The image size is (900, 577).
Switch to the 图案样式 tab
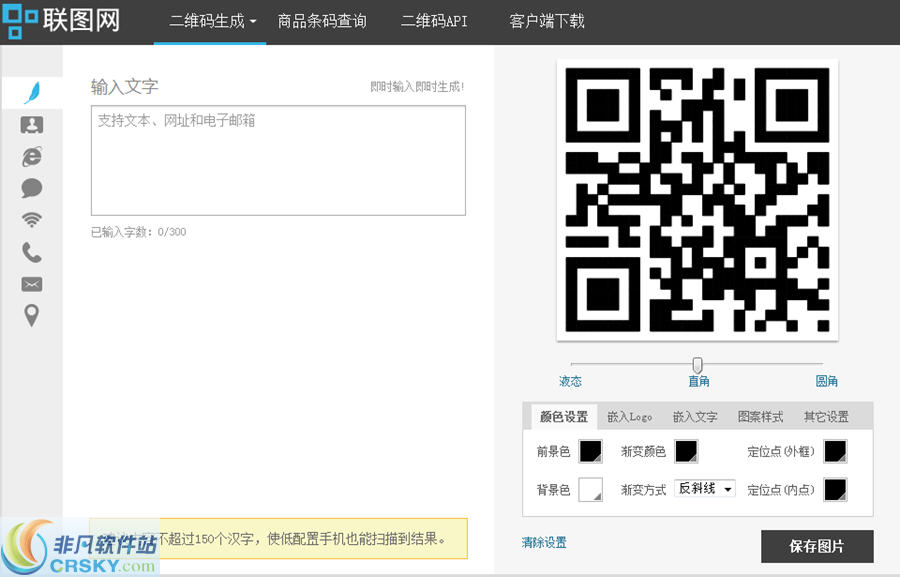point(761,417)
